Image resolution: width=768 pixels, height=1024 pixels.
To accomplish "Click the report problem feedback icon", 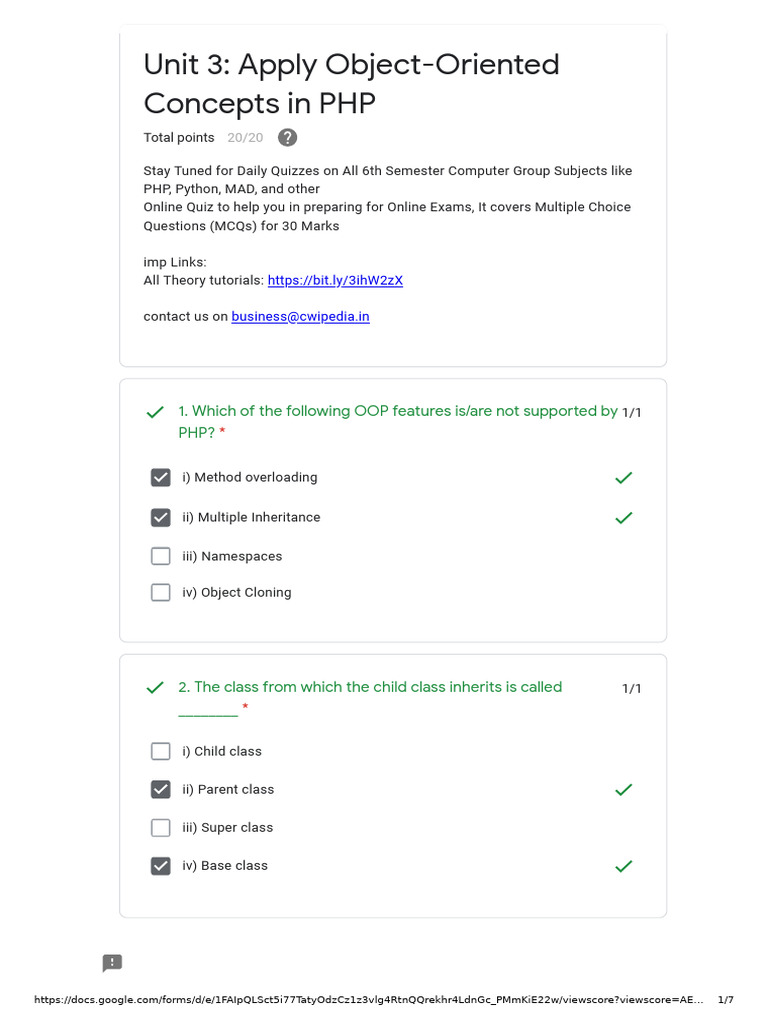I will point(112,963).
